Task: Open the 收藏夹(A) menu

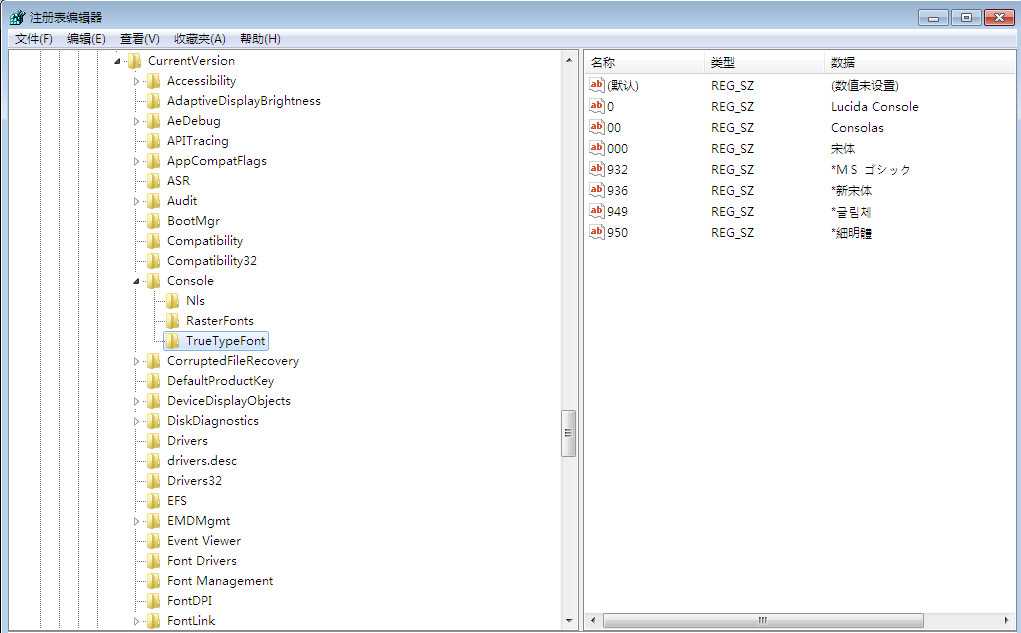Action: 200,39
